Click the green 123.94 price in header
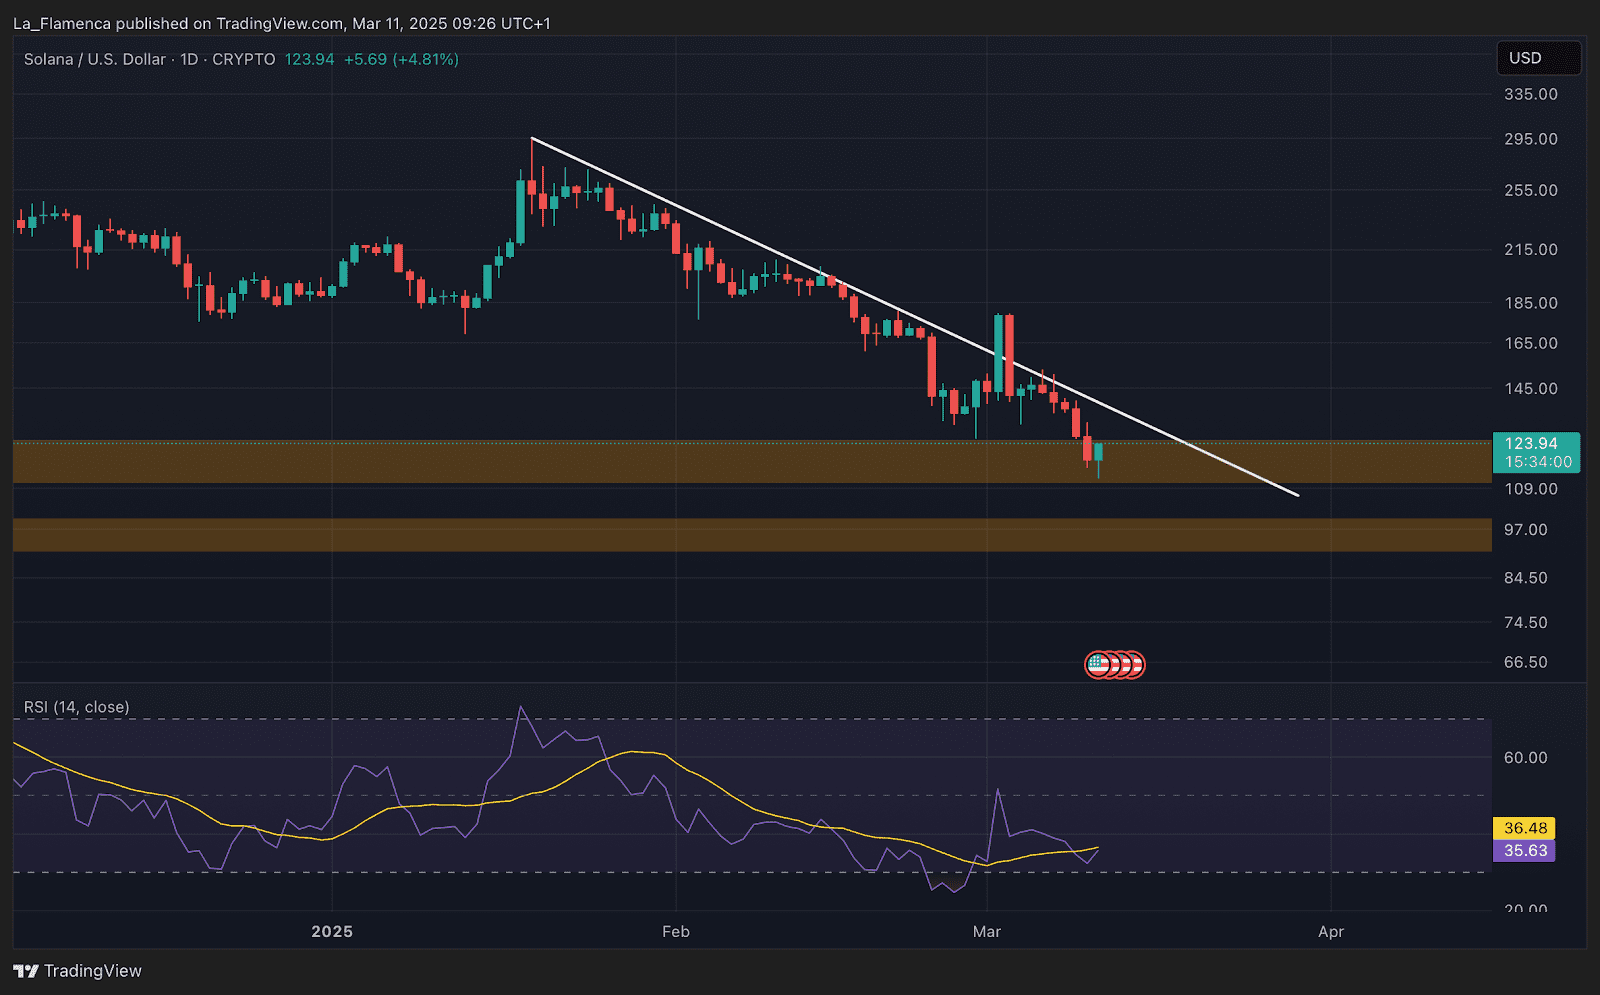 309,59
